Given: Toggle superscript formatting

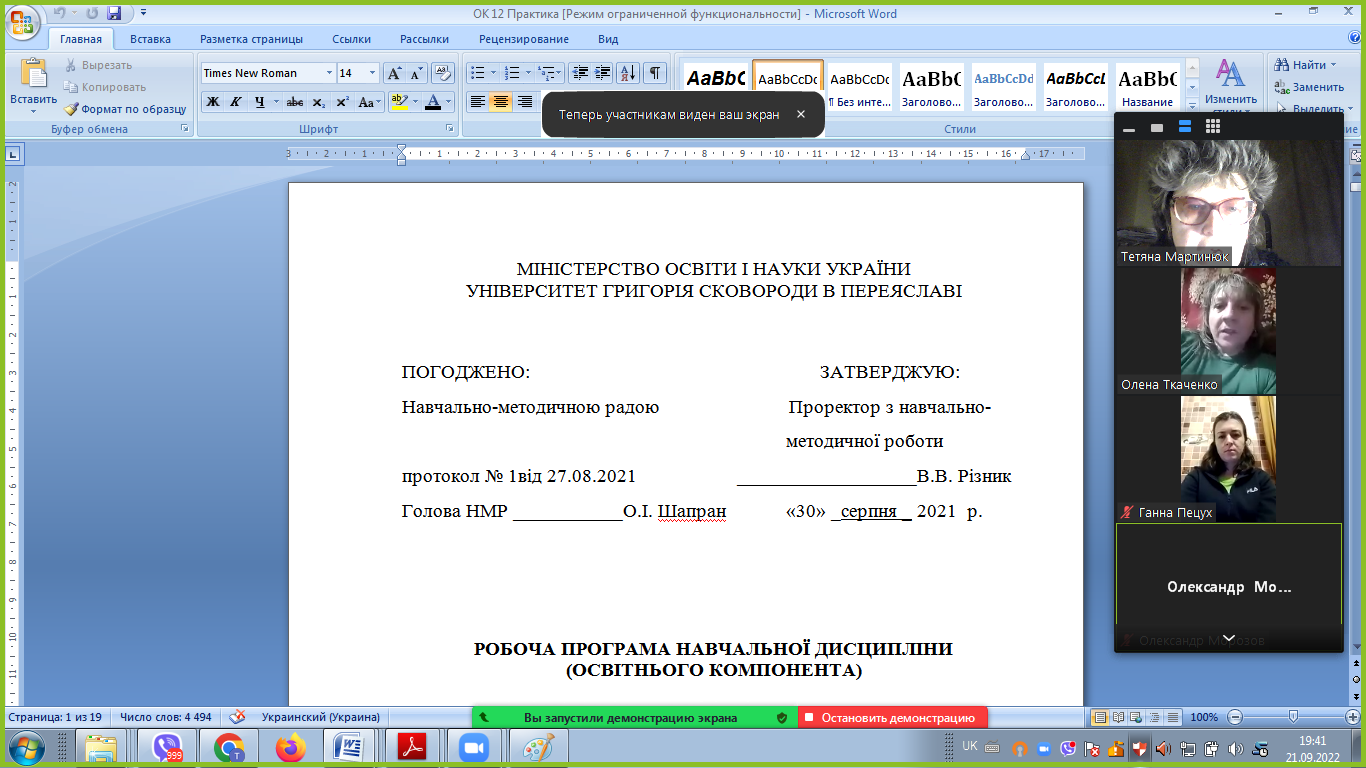Looking at the screenshot, I should 342,102.
